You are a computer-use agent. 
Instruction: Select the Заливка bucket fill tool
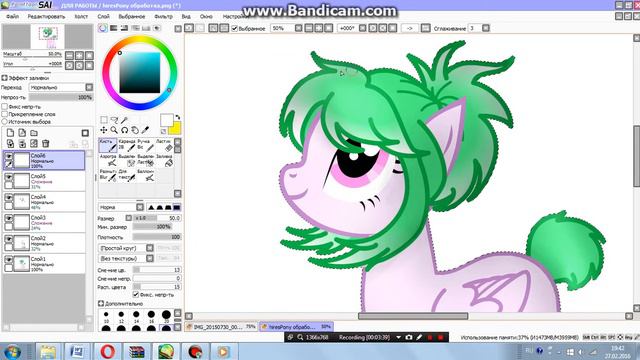coord(164,160)
